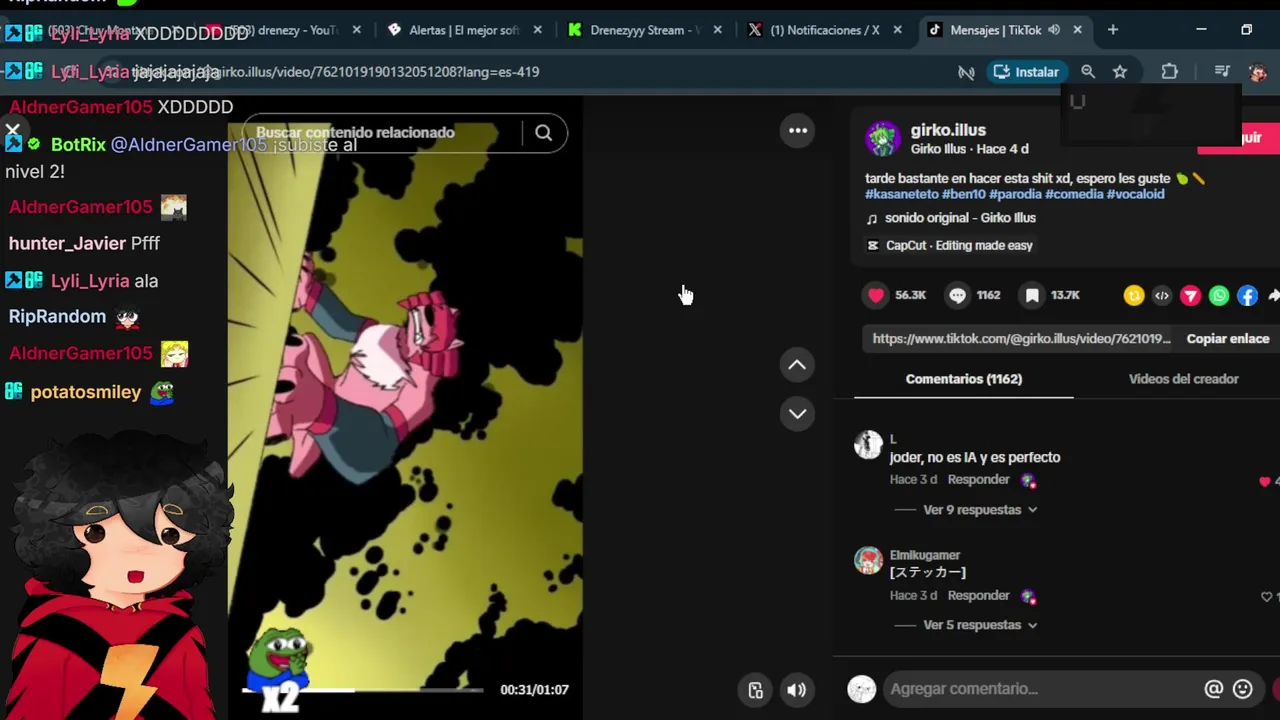Screen dimensions: 1280x720
Task: Reply to the 'joder, no es IA' comment
Action: pyautogui.click(x=978, y=480)
